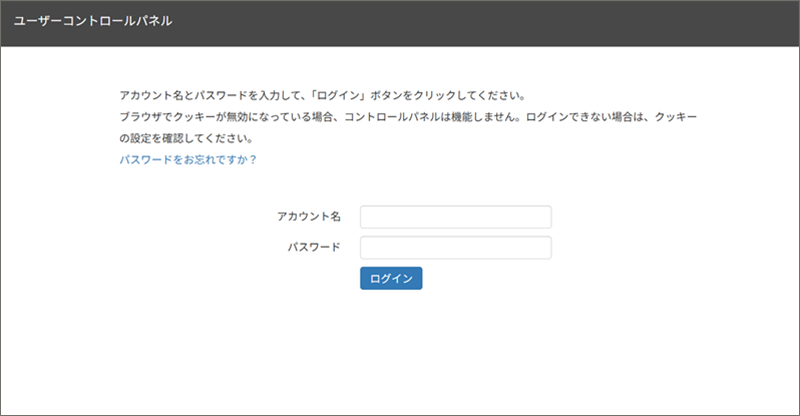Follow the forgot password hyperlink
The image size is (800, 416).
pyautogui.click(x=188, y=159)
